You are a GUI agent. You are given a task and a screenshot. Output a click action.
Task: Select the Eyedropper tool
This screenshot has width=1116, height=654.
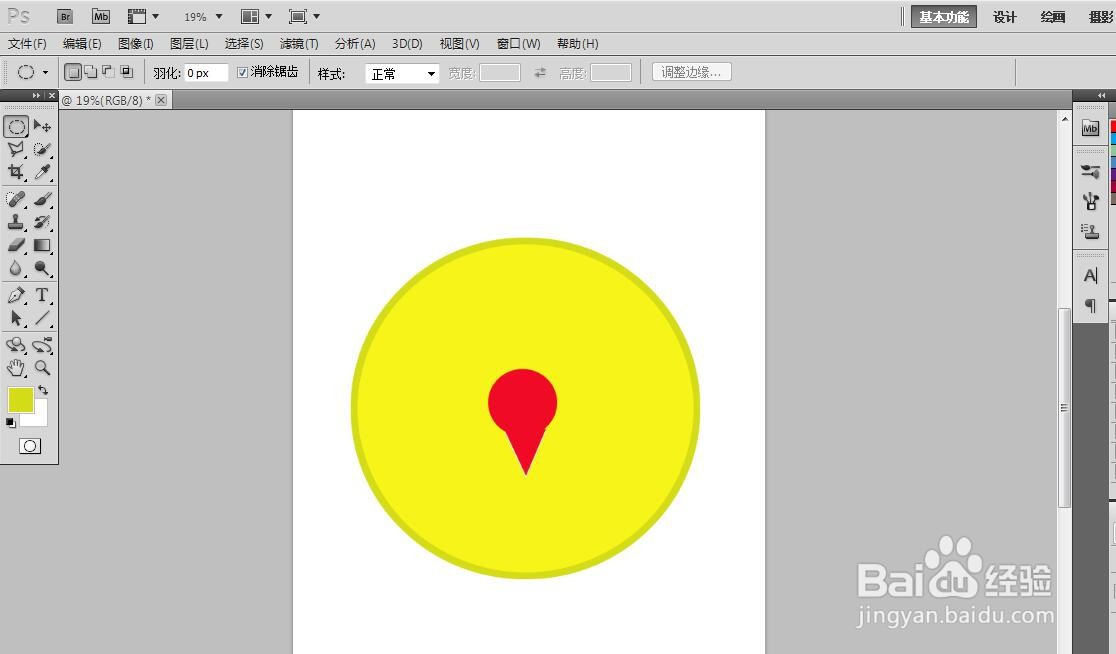[x=42, y=172]
